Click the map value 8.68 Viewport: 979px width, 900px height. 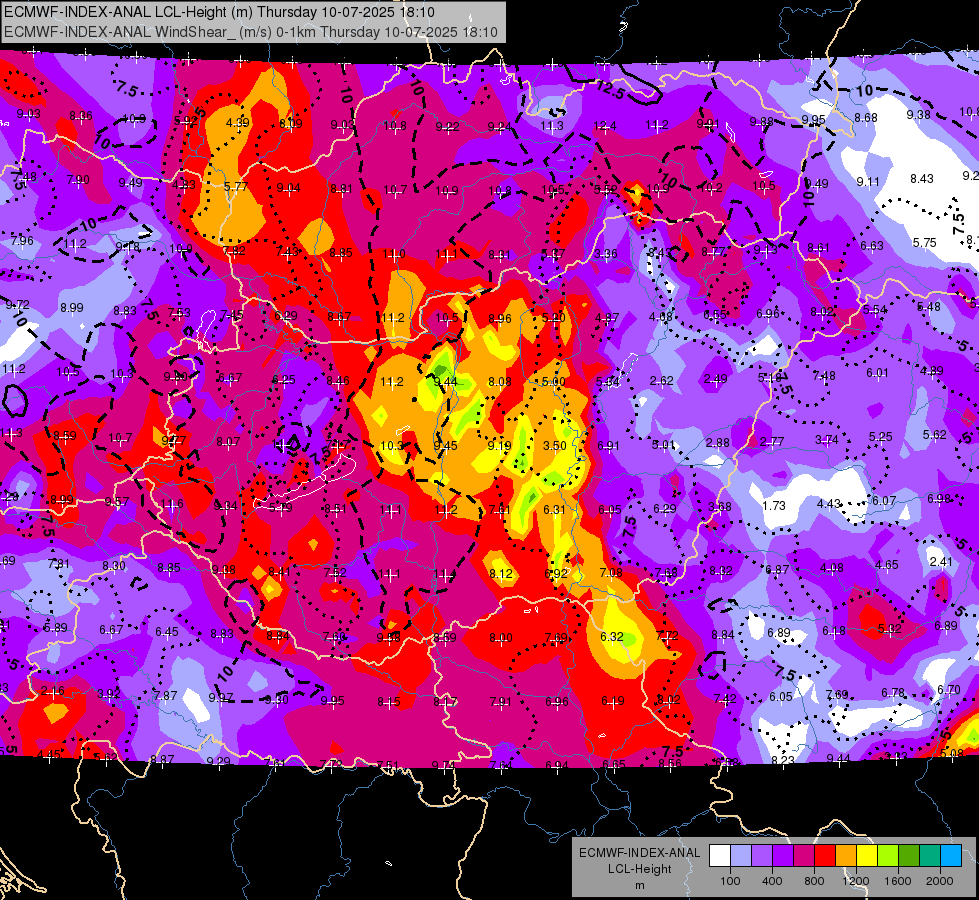866,117
